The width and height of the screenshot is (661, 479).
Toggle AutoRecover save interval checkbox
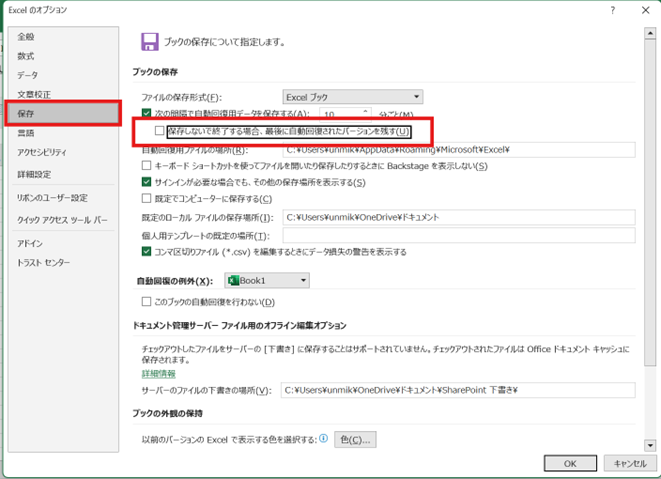coord(147,114)
